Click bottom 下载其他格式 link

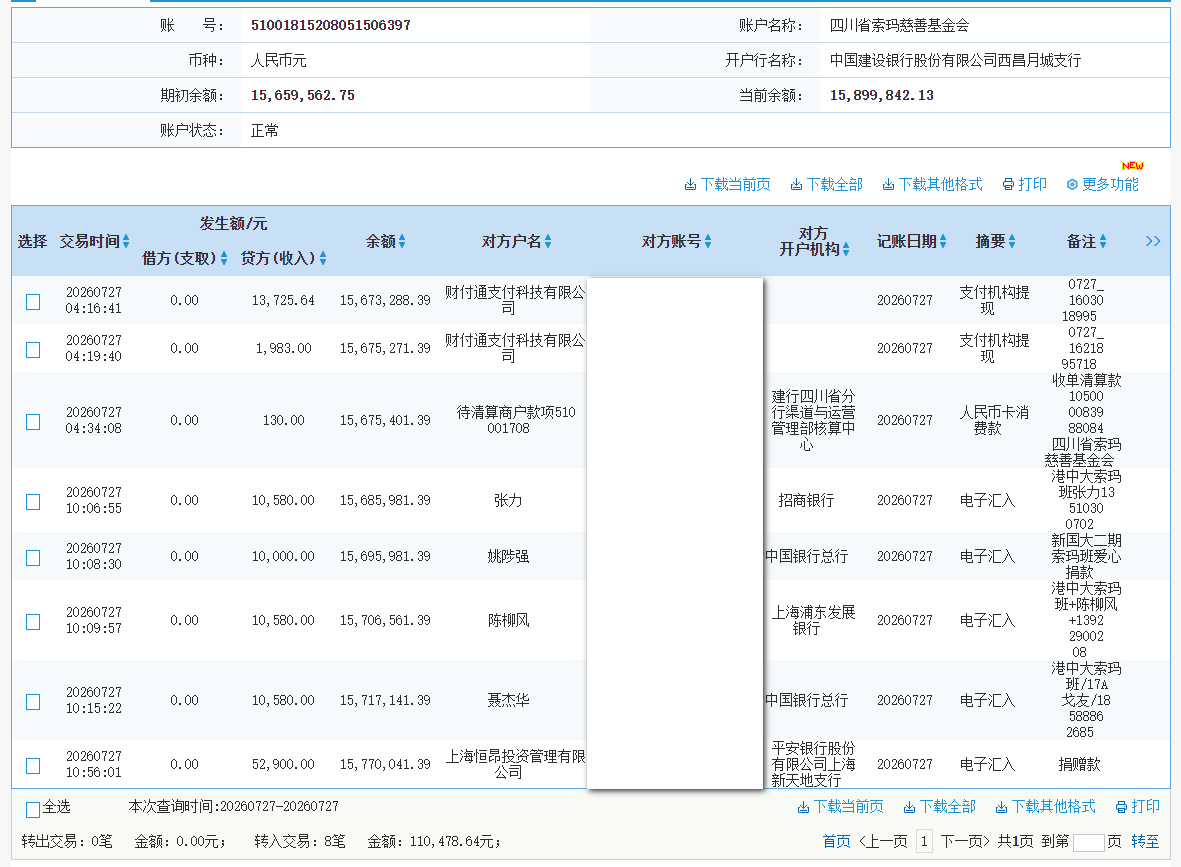[x=1045, y=807]
